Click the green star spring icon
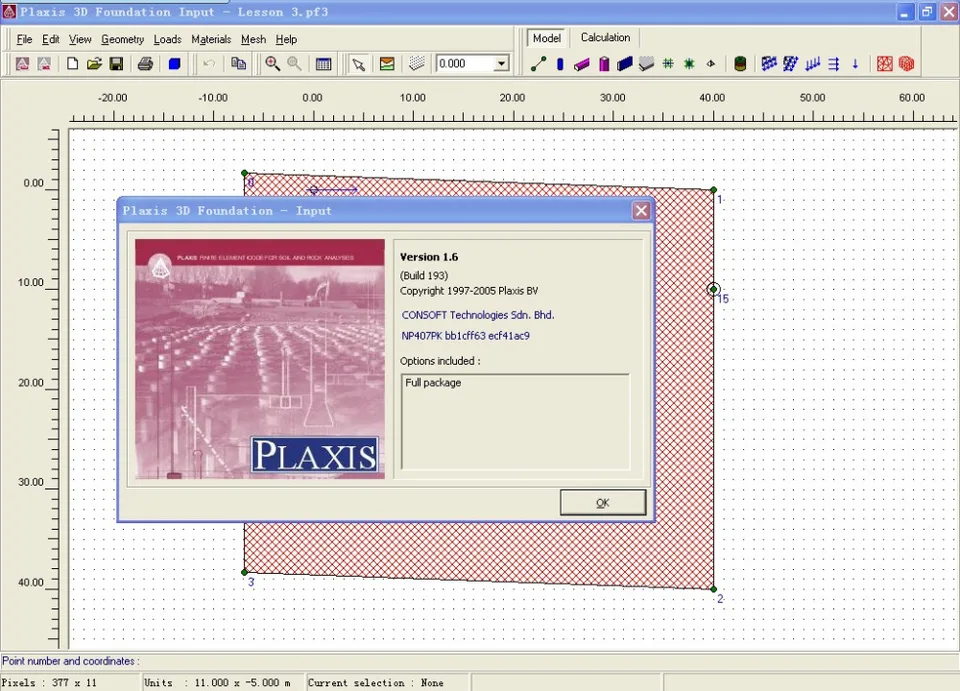This screenshot has width=960, height=691. [689, 64]
